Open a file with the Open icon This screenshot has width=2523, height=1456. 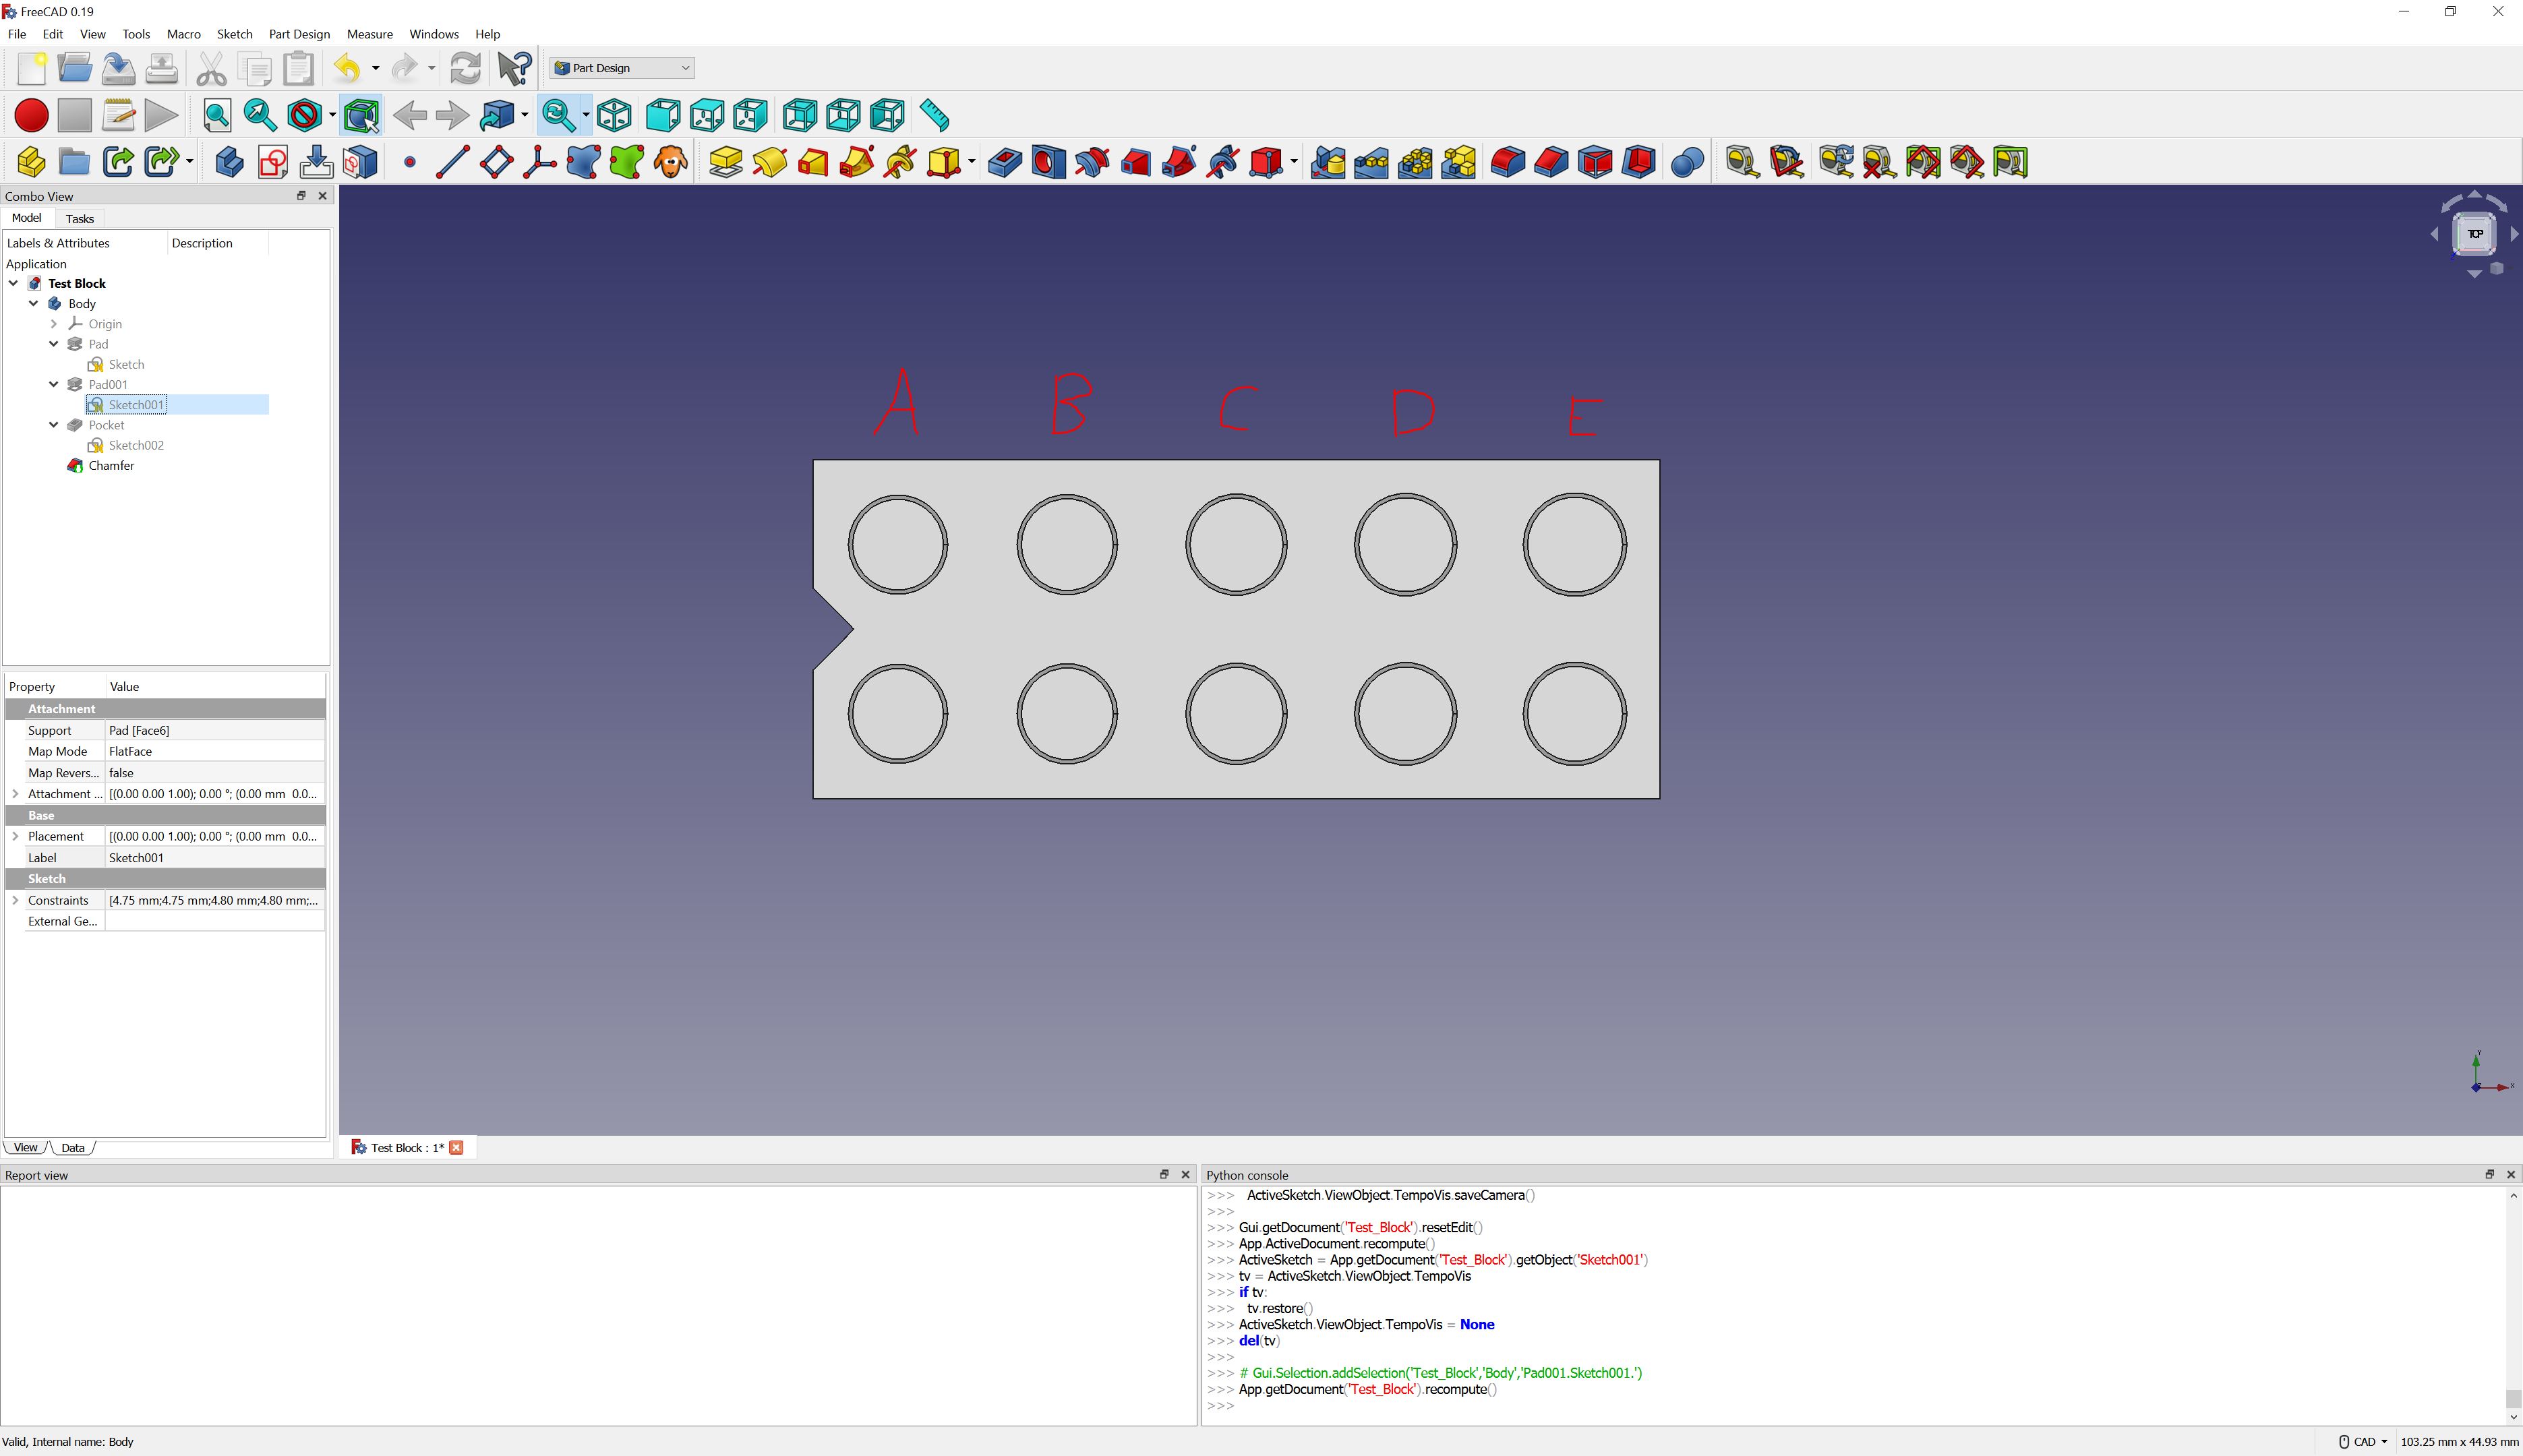[x=75, y=68]
